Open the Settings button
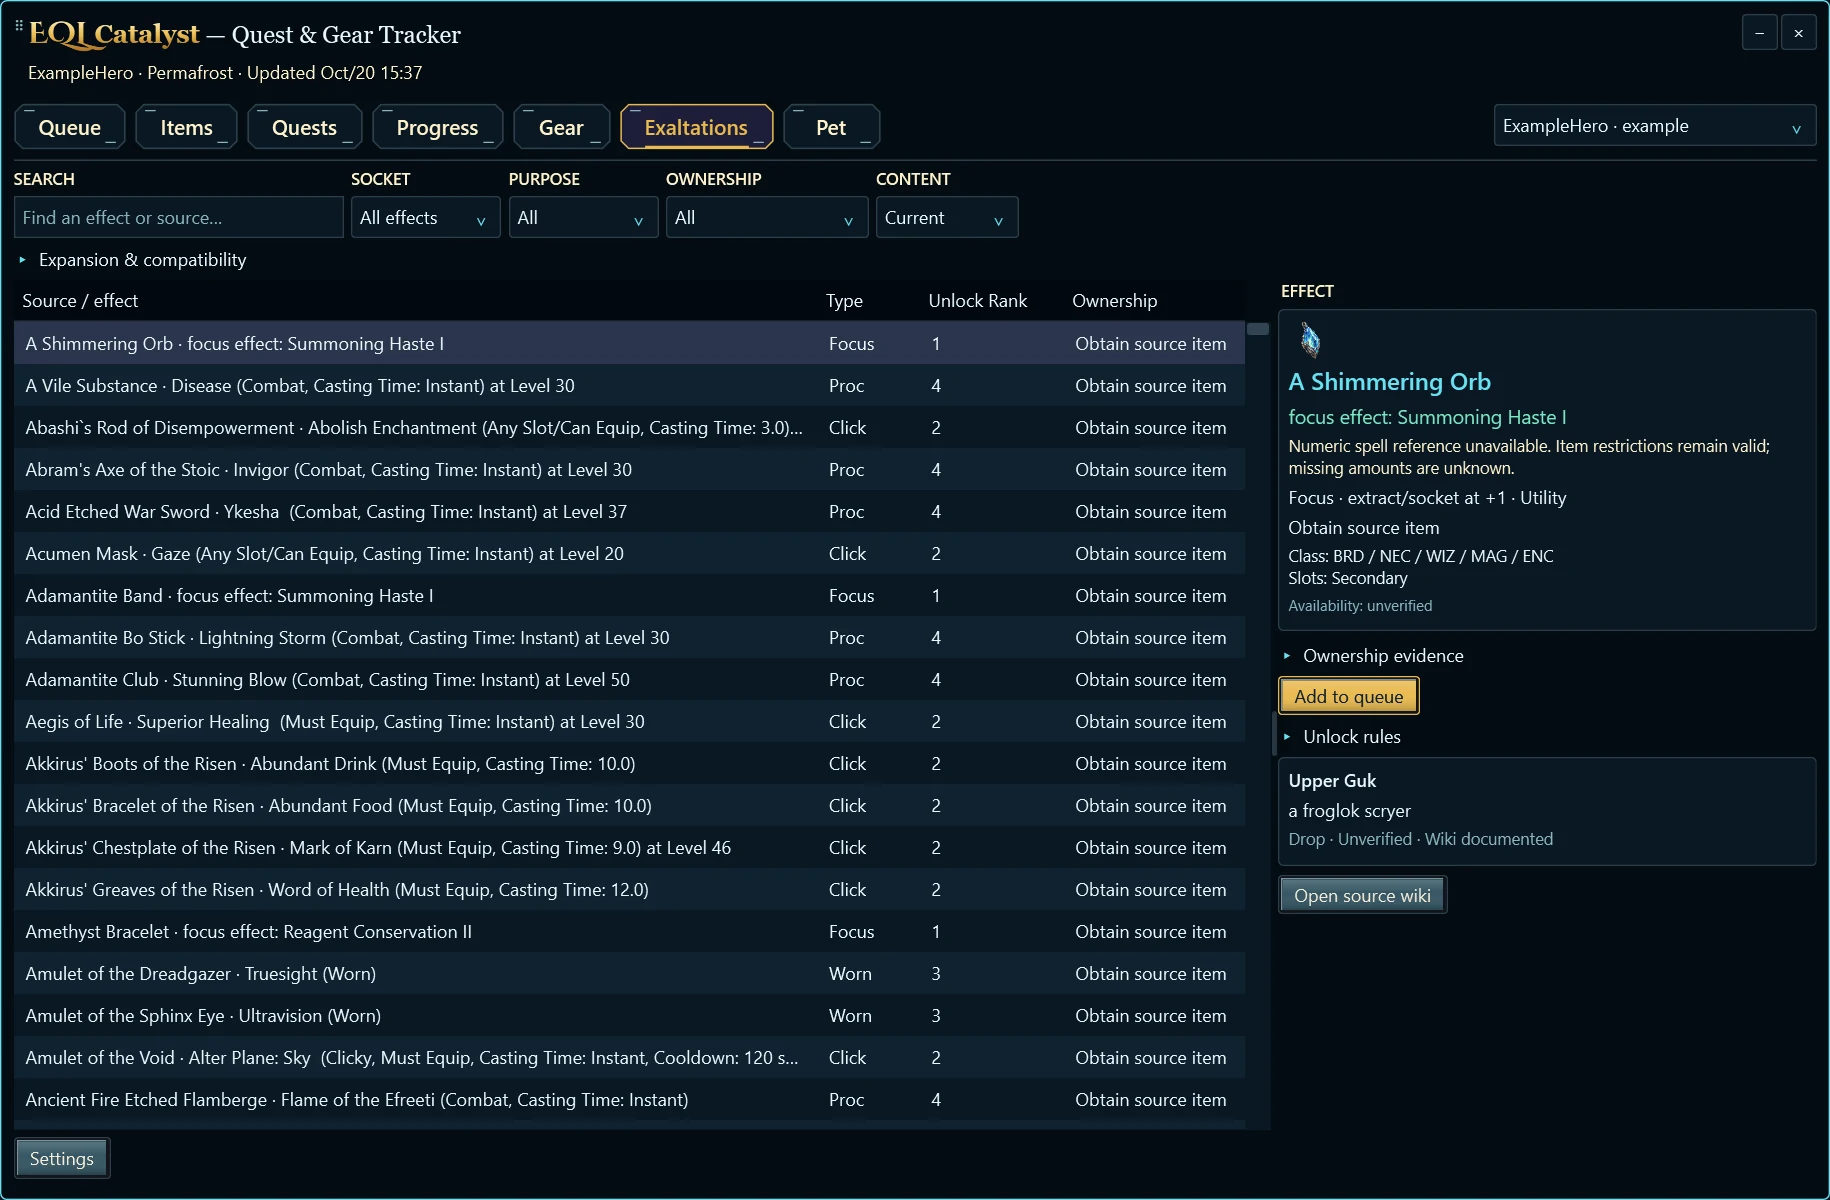Screen dimensions: 1830x1200 [x=62, y=1158]
